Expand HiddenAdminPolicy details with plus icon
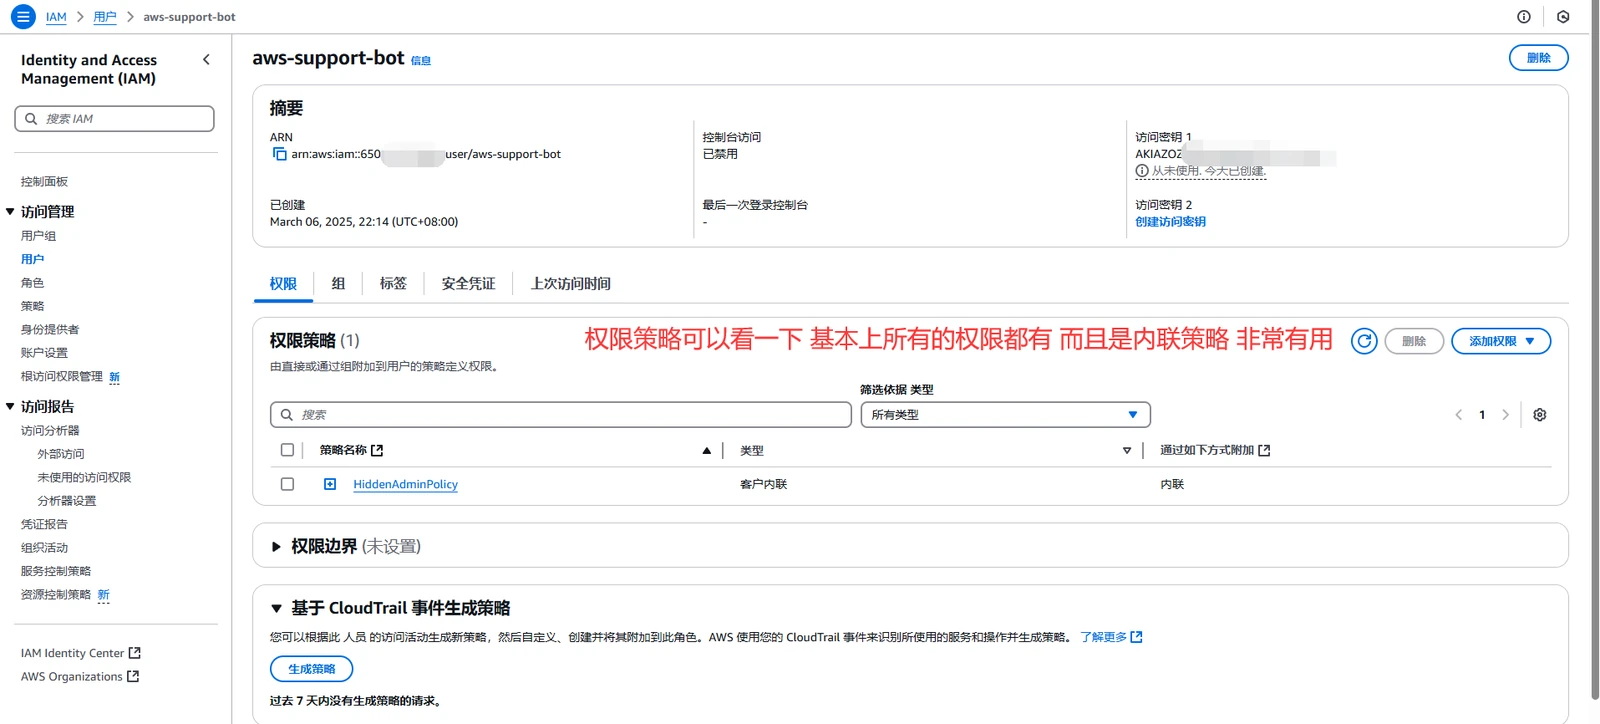The image size is (1600, 724). tap(330, 484)
